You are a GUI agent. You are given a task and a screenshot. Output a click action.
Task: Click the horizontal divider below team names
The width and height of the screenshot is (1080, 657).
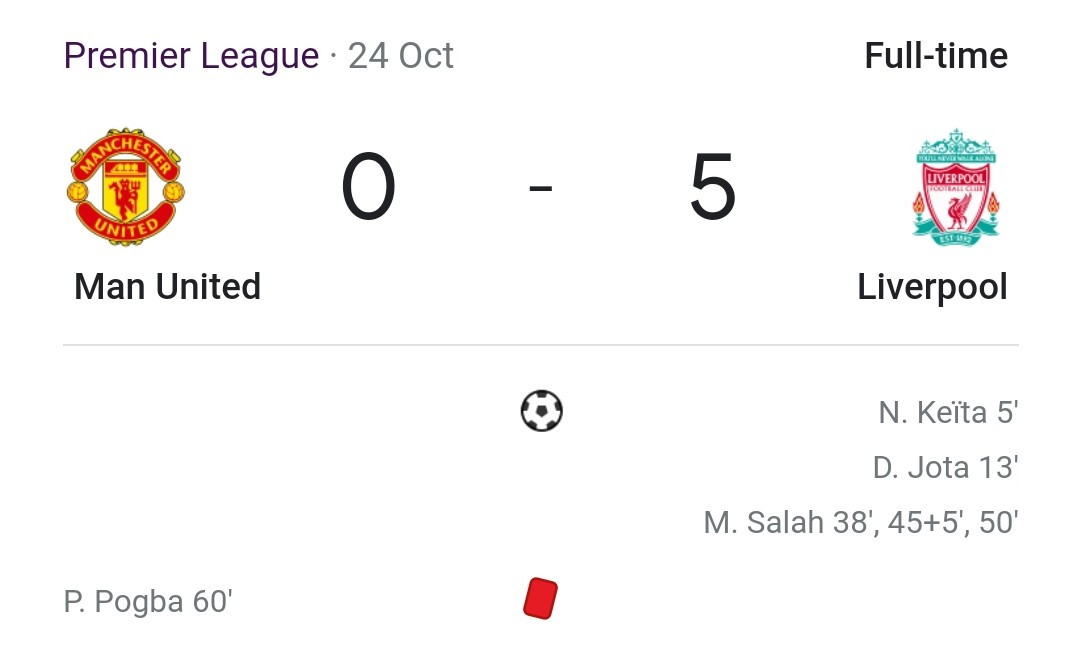click(541, 344)
